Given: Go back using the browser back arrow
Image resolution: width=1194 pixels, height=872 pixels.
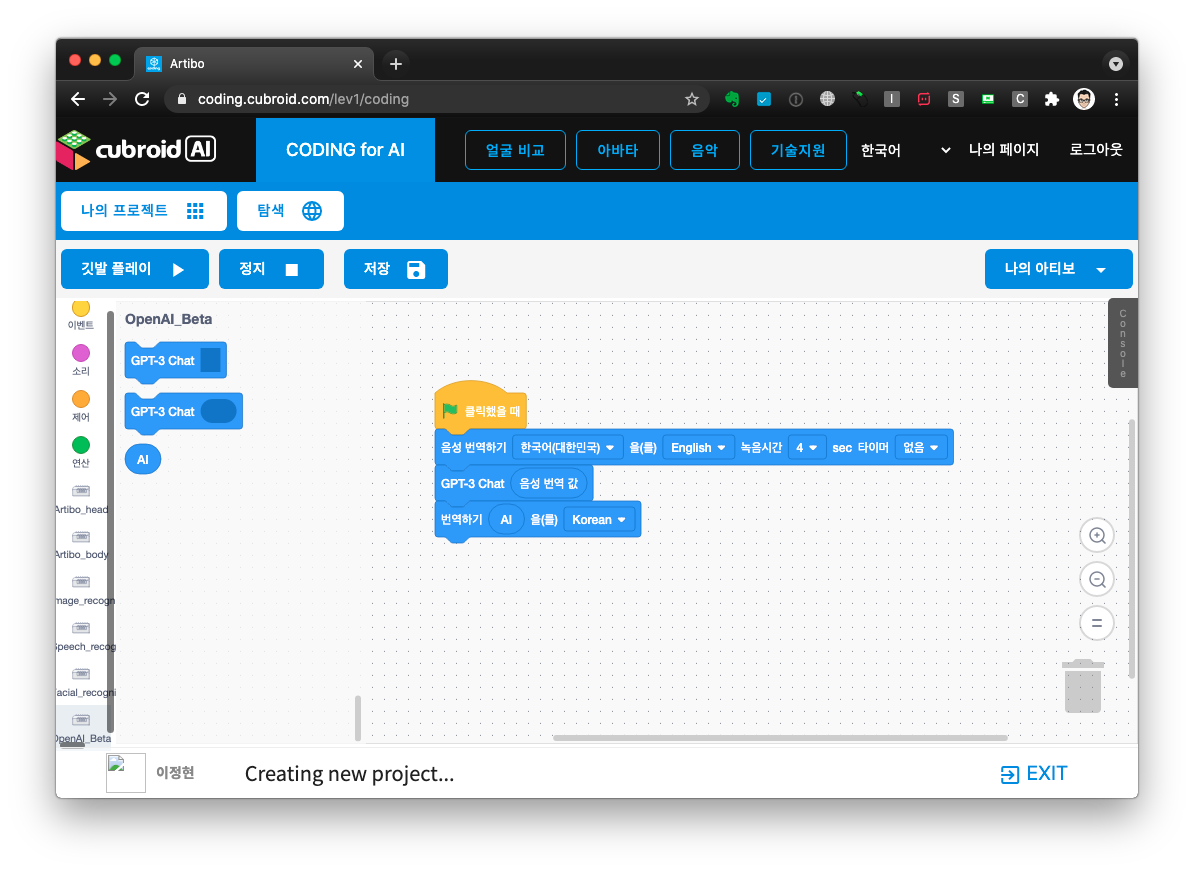Looking at the screenshot, I should pyautogui.click(x=78, y=99).
